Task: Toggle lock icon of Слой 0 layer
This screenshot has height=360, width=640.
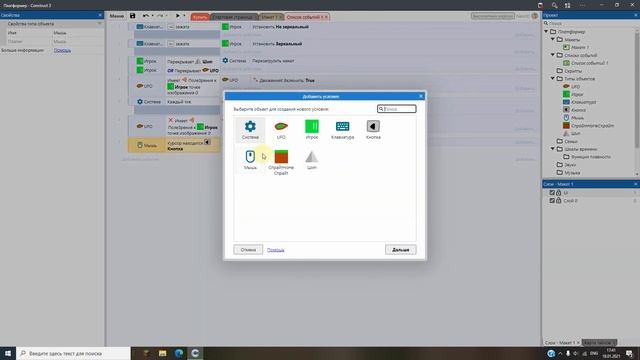Action: (x=559, y=201)
